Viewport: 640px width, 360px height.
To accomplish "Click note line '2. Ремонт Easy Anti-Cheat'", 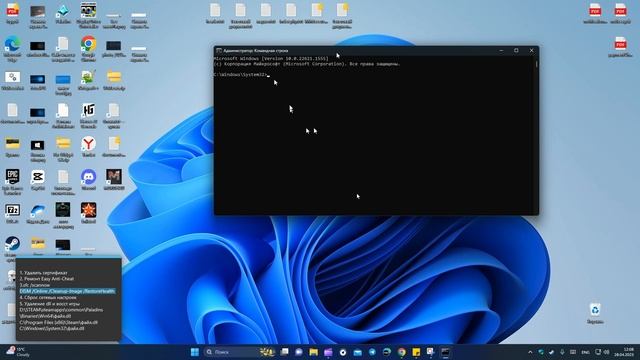I will click(47, 279).
